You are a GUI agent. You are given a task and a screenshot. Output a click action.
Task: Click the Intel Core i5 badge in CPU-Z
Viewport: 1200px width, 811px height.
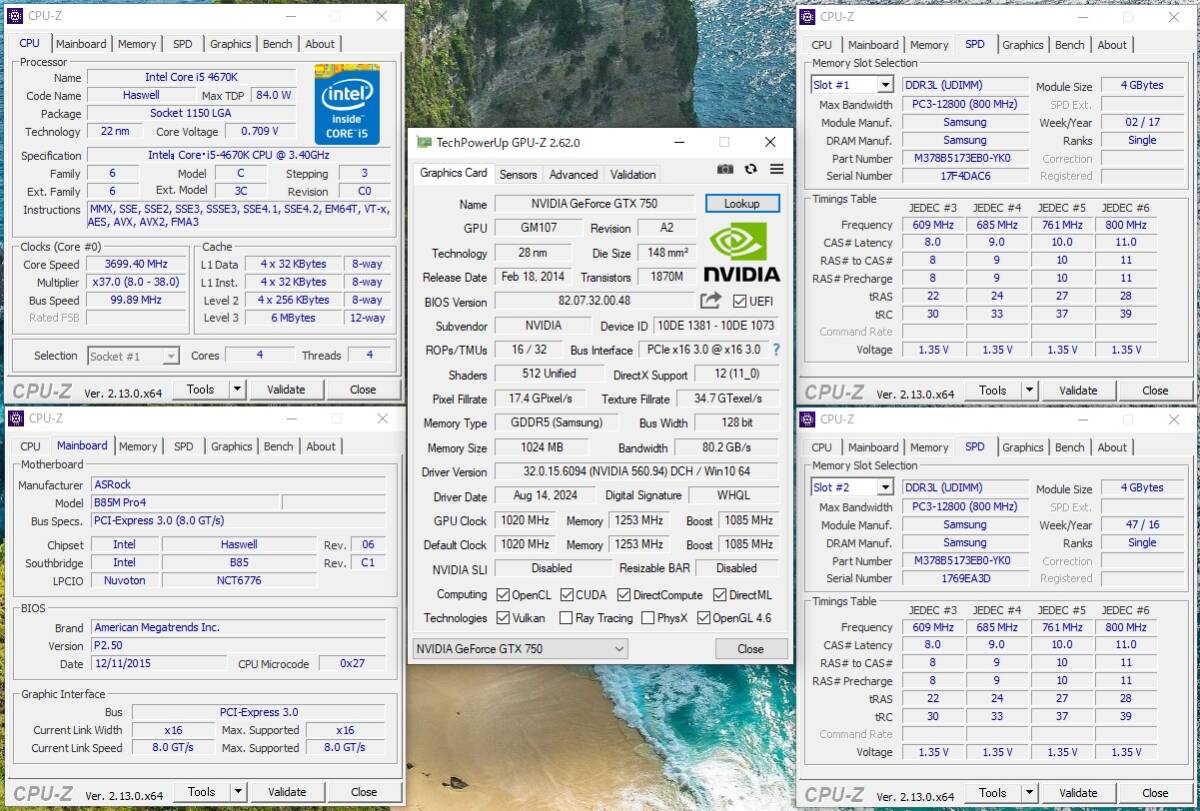347,103
